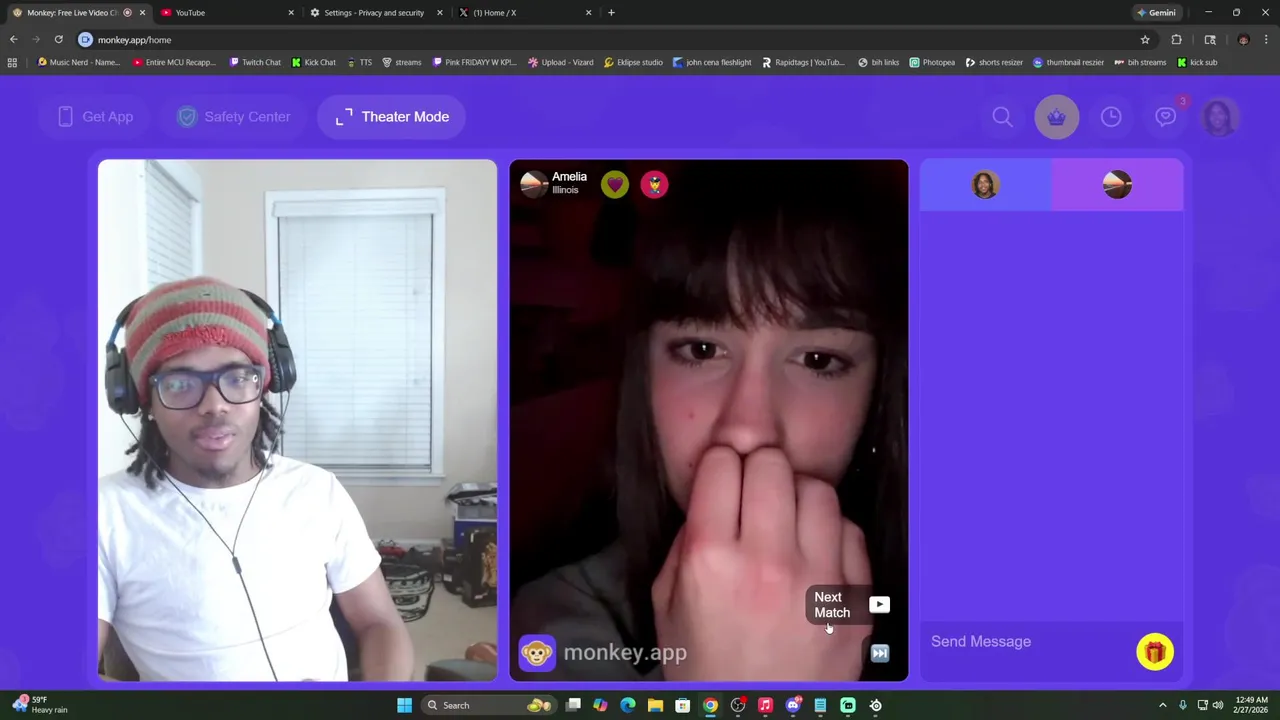The height and width of the screenshot is (720, 1280).
Task: Click the Get App button
Action: tap(95, 117)
